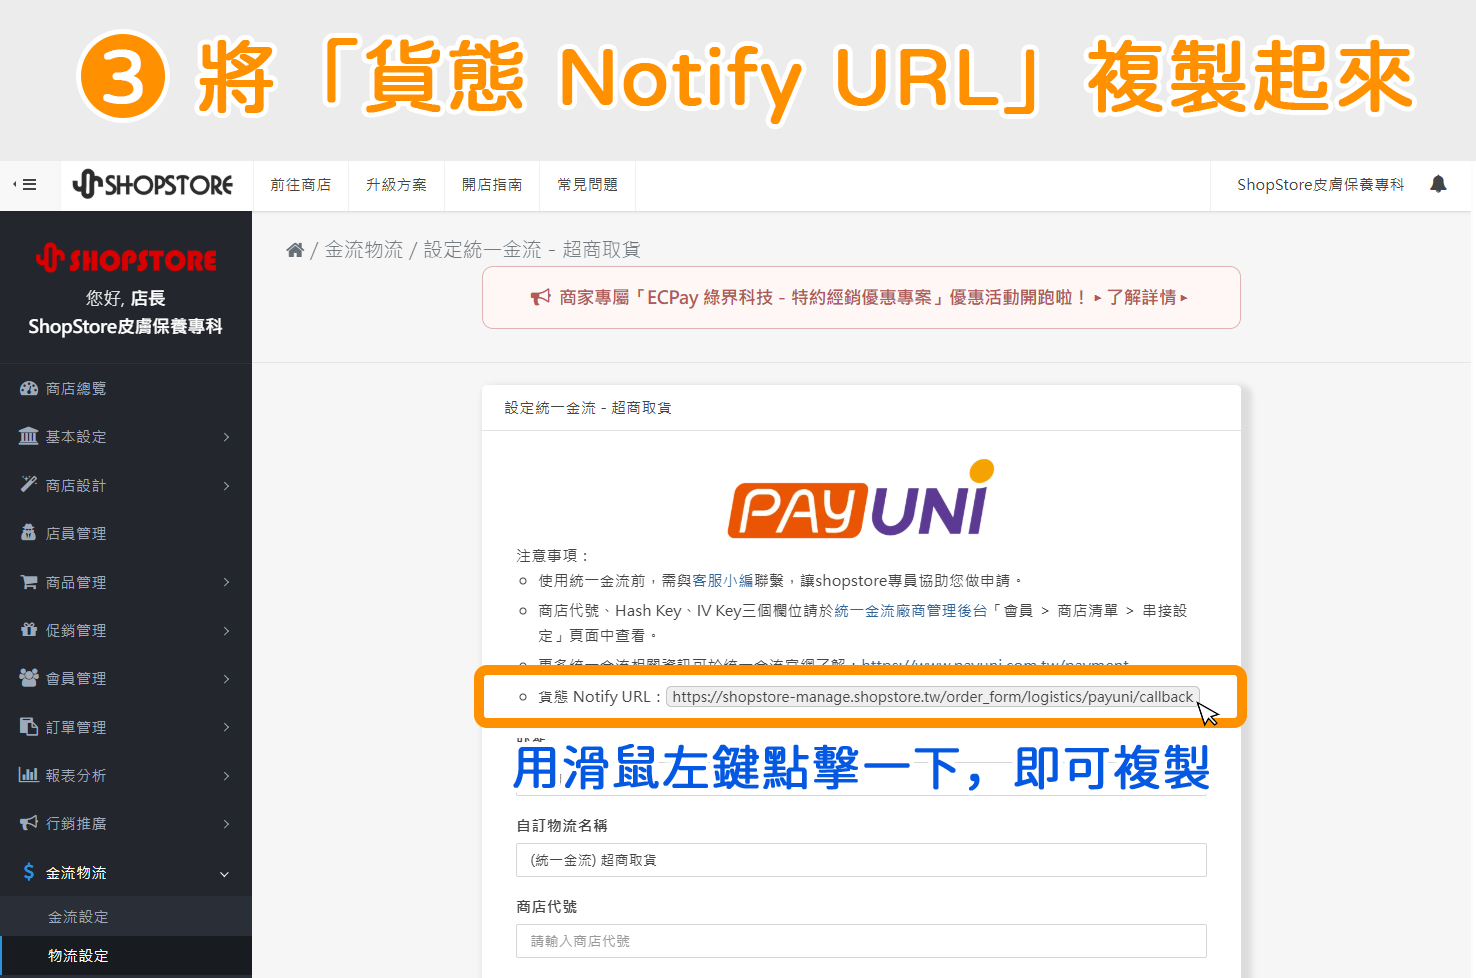This screenshot has width=1476, height=978.
Task: Expand the 報表分析 chevron
Action: point(226,776)
